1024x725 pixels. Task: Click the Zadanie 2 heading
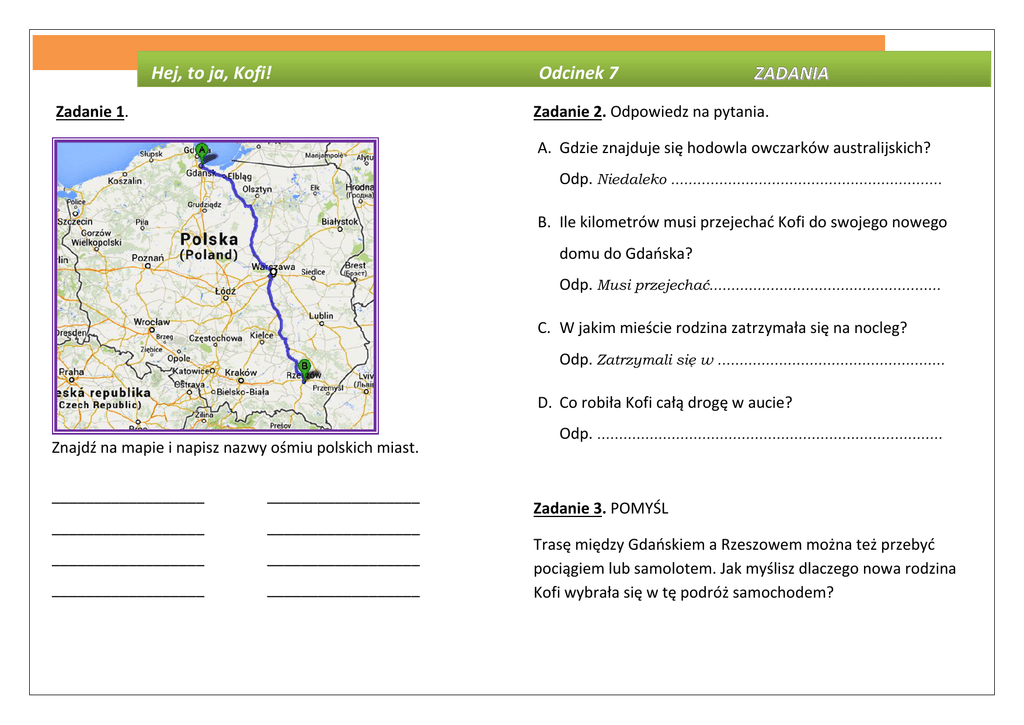click(x=569, y=111)
